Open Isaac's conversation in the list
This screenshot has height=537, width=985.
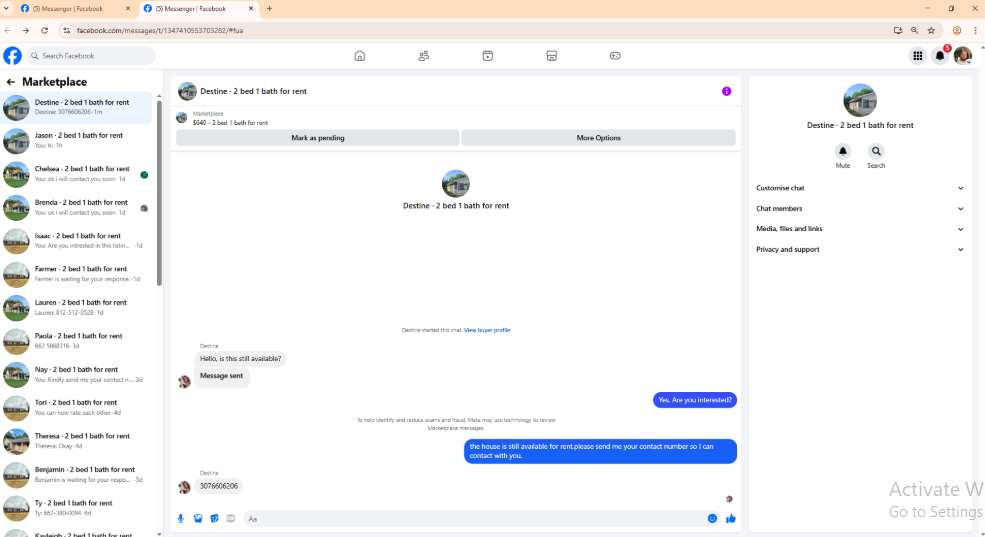pyautogui.click(x=77, y=241)
